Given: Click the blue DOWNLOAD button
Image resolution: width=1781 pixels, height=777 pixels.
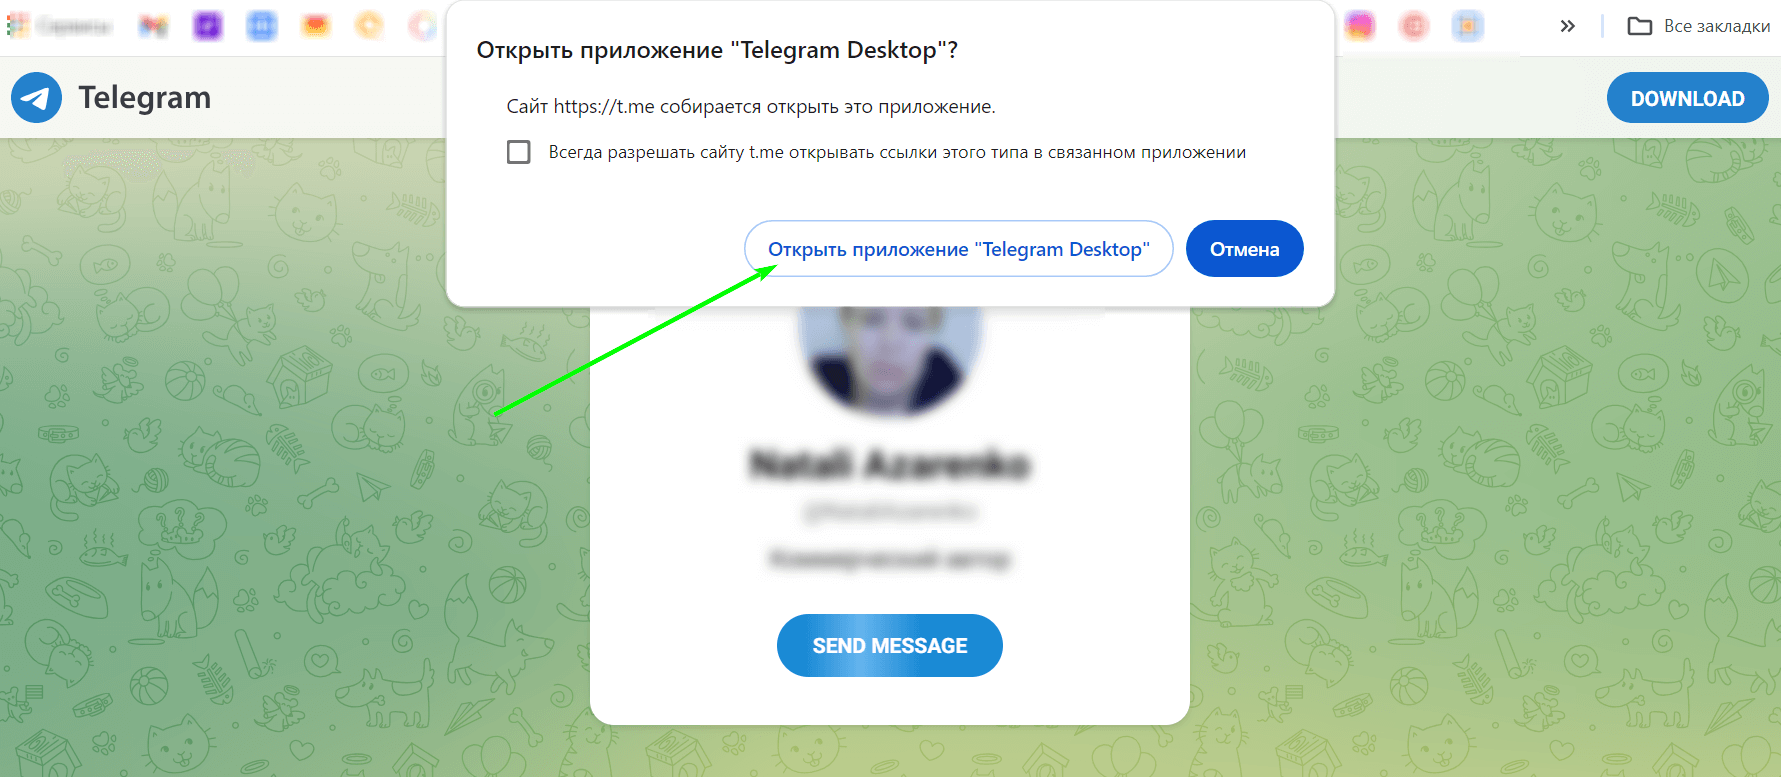Looking at the screenshot, I should pos(1687,98).
